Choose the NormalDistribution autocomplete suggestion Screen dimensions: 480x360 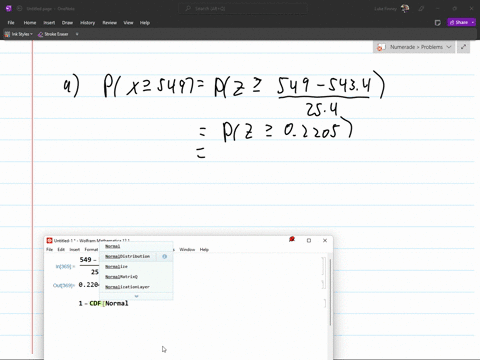click(x=128, y=256)
